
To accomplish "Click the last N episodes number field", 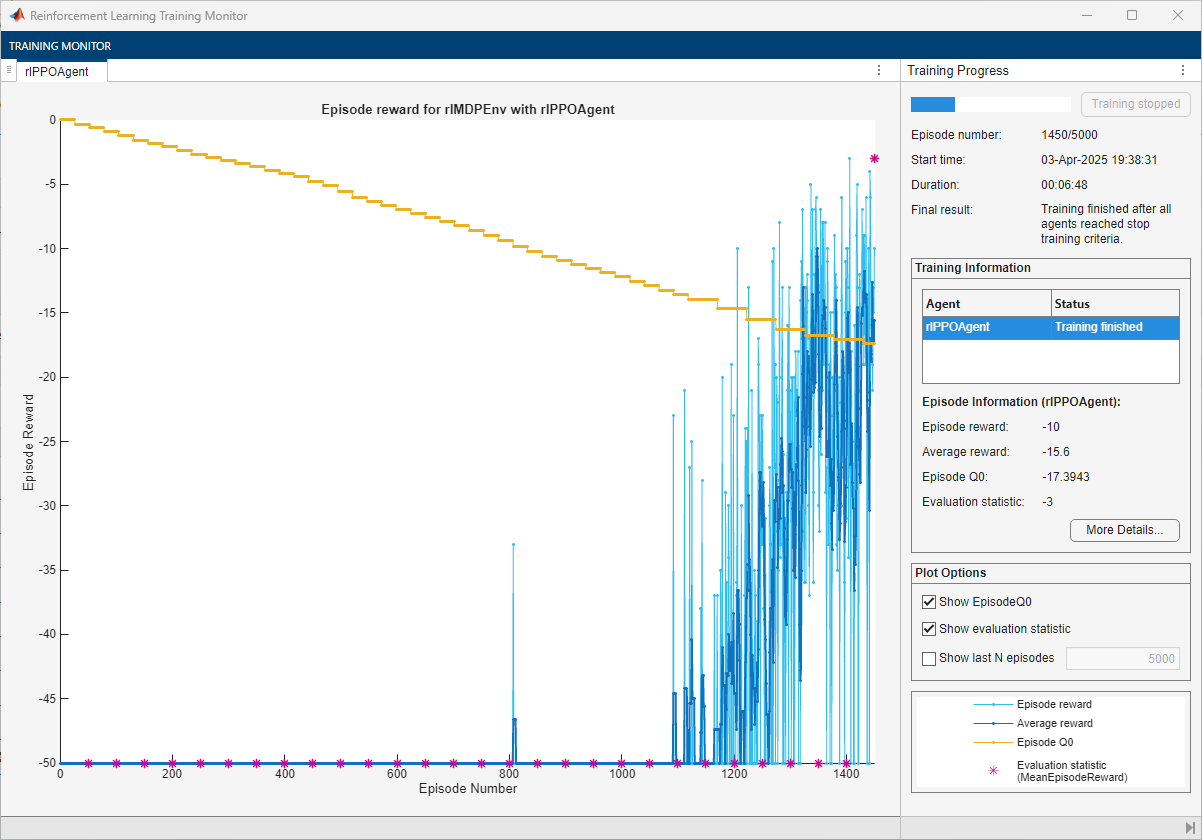I will (x=1122, y=658).
